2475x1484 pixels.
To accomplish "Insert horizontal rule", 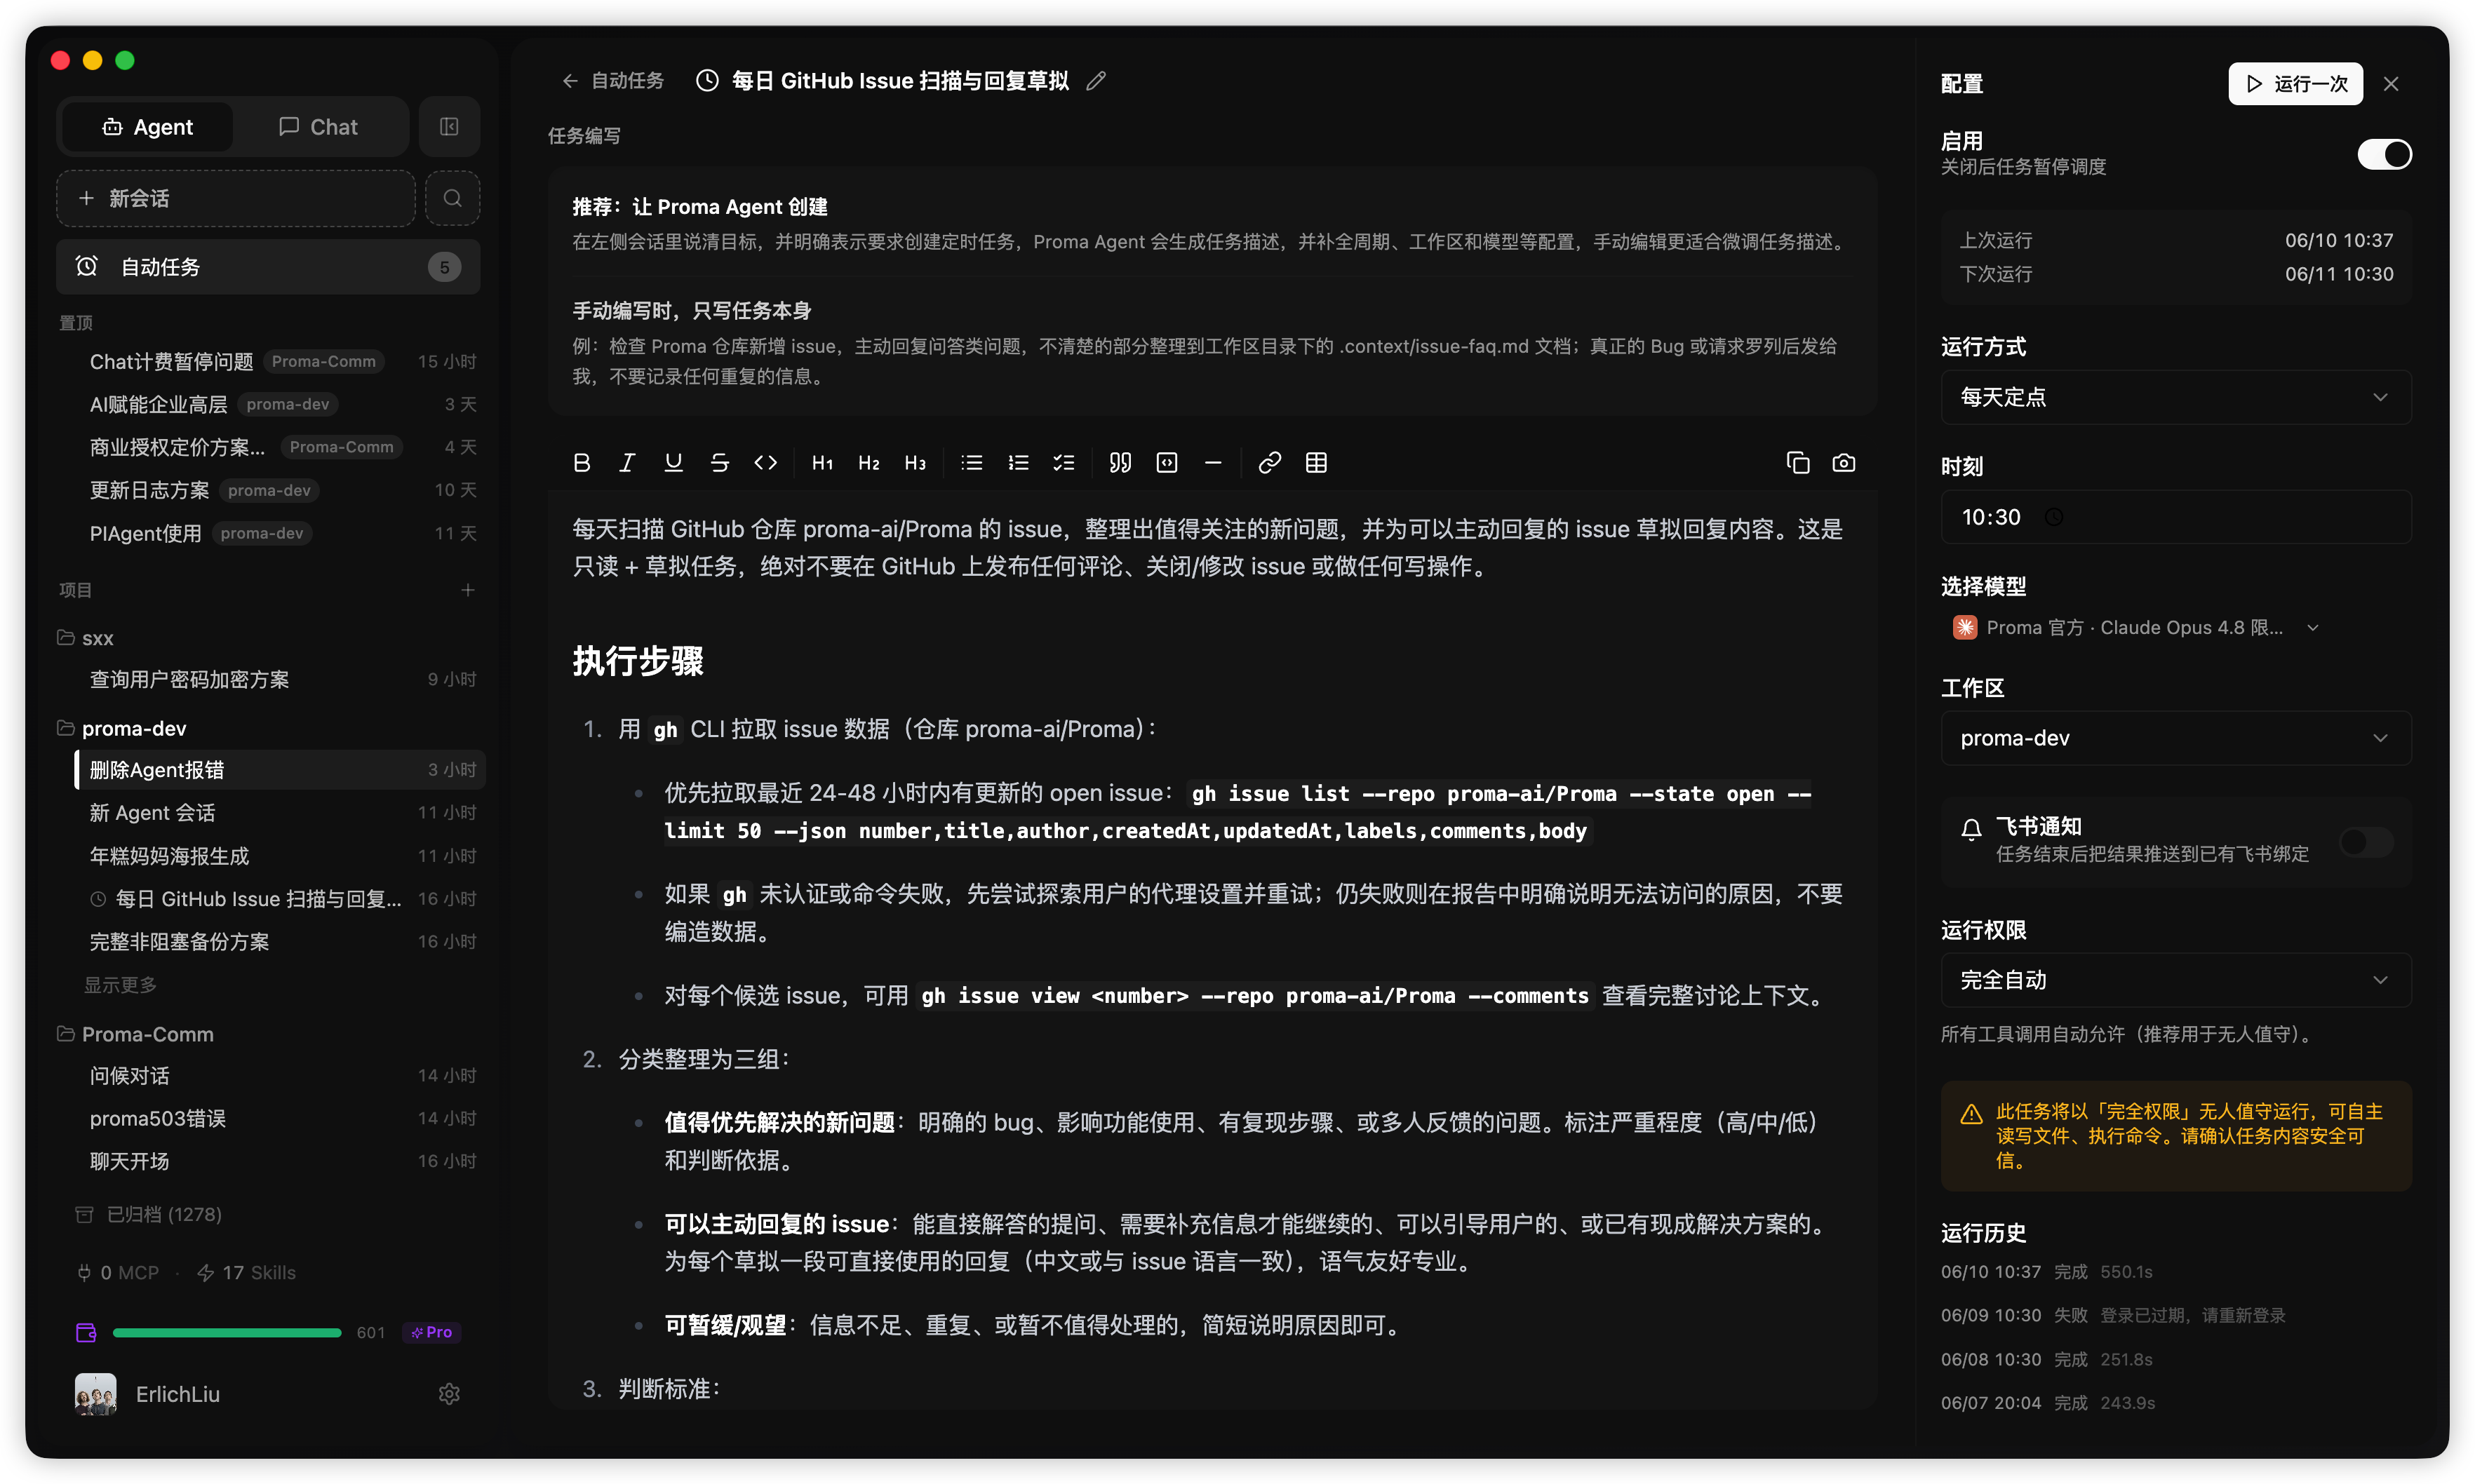I will (x=1213, y=463).
